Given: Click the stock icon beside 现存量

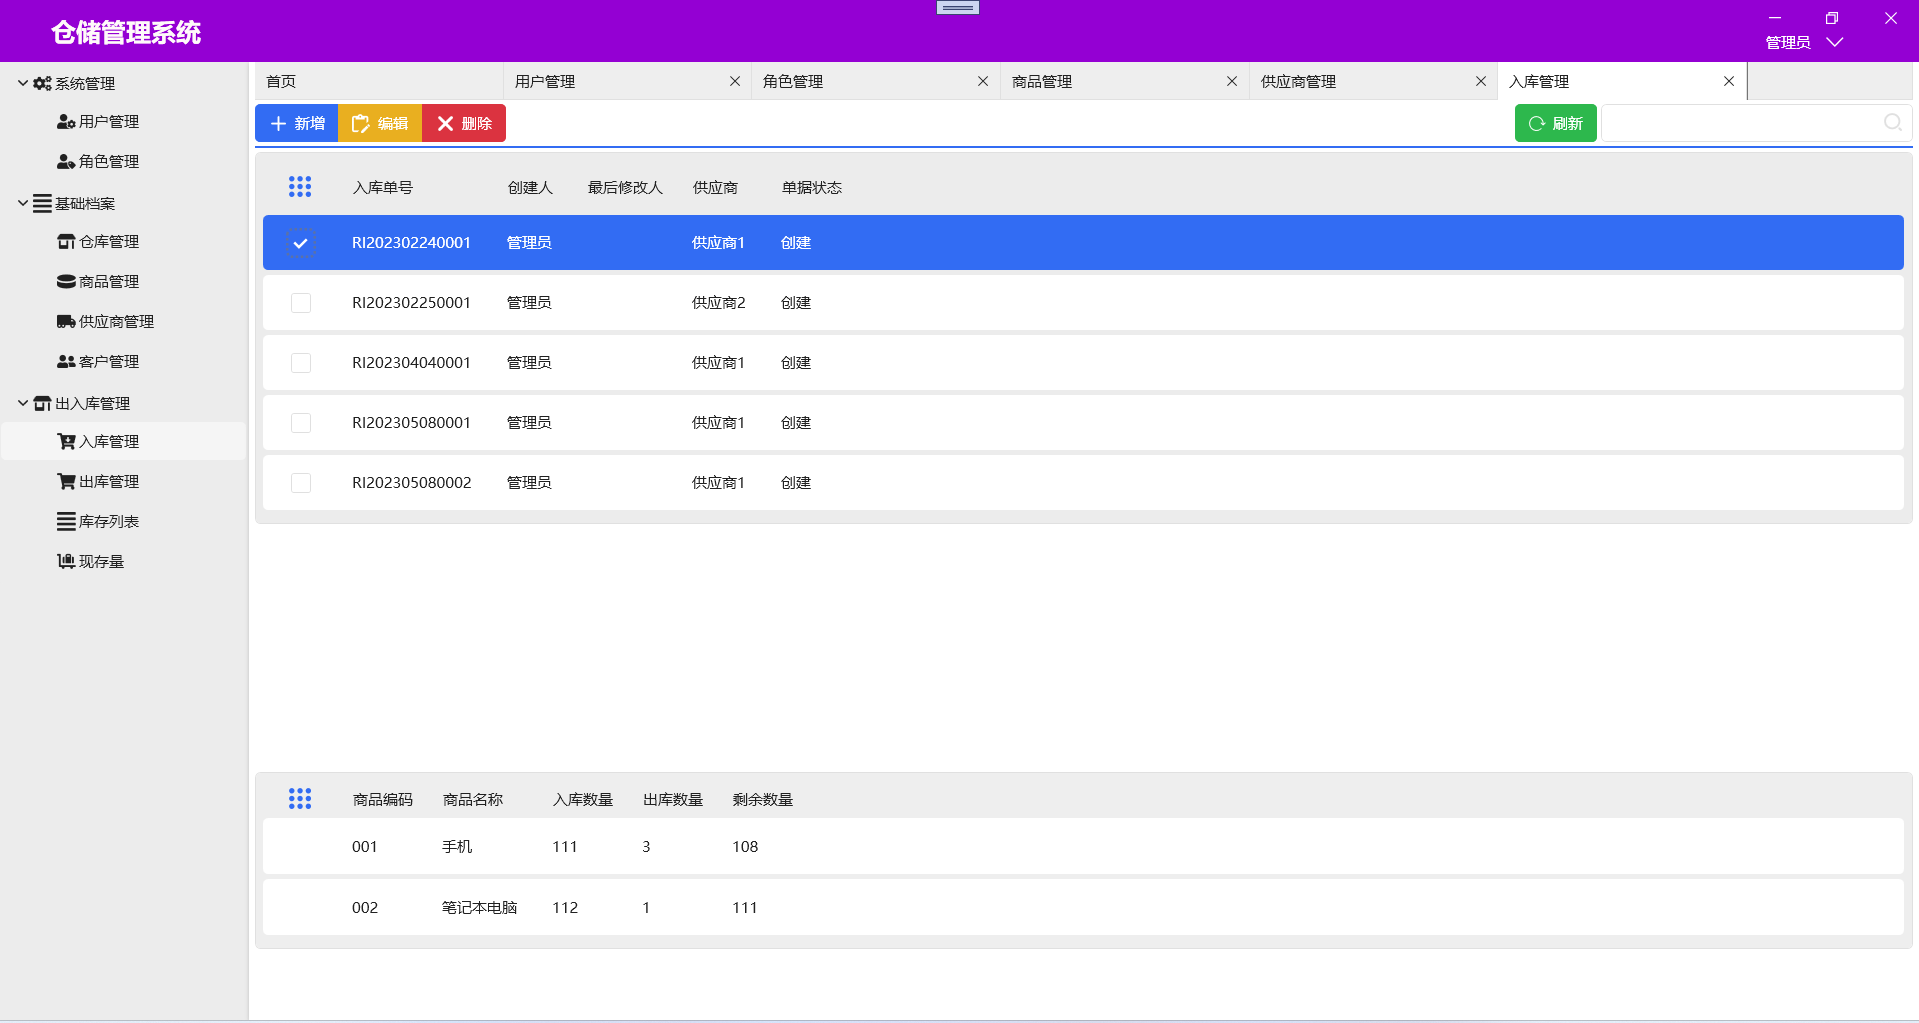Looking at the screenshot, I should pos(66,562).
